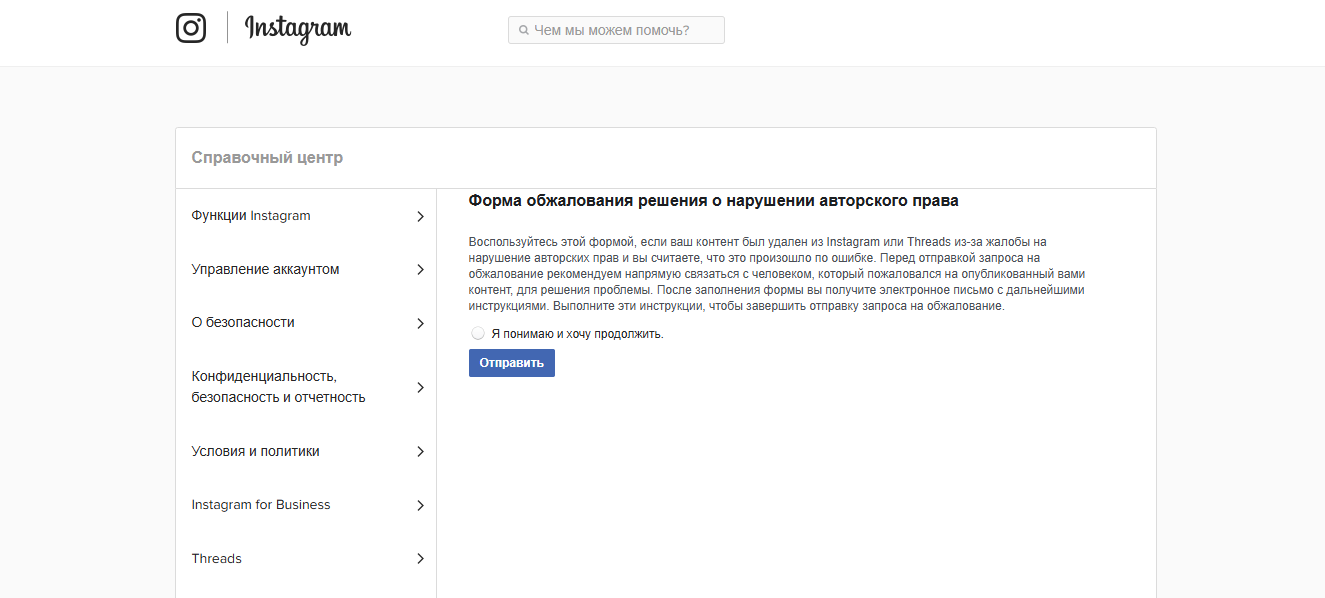Expand the chevron next to О безопасности
The width and height of the screenshot is (1325, 598).
point(420,324)
